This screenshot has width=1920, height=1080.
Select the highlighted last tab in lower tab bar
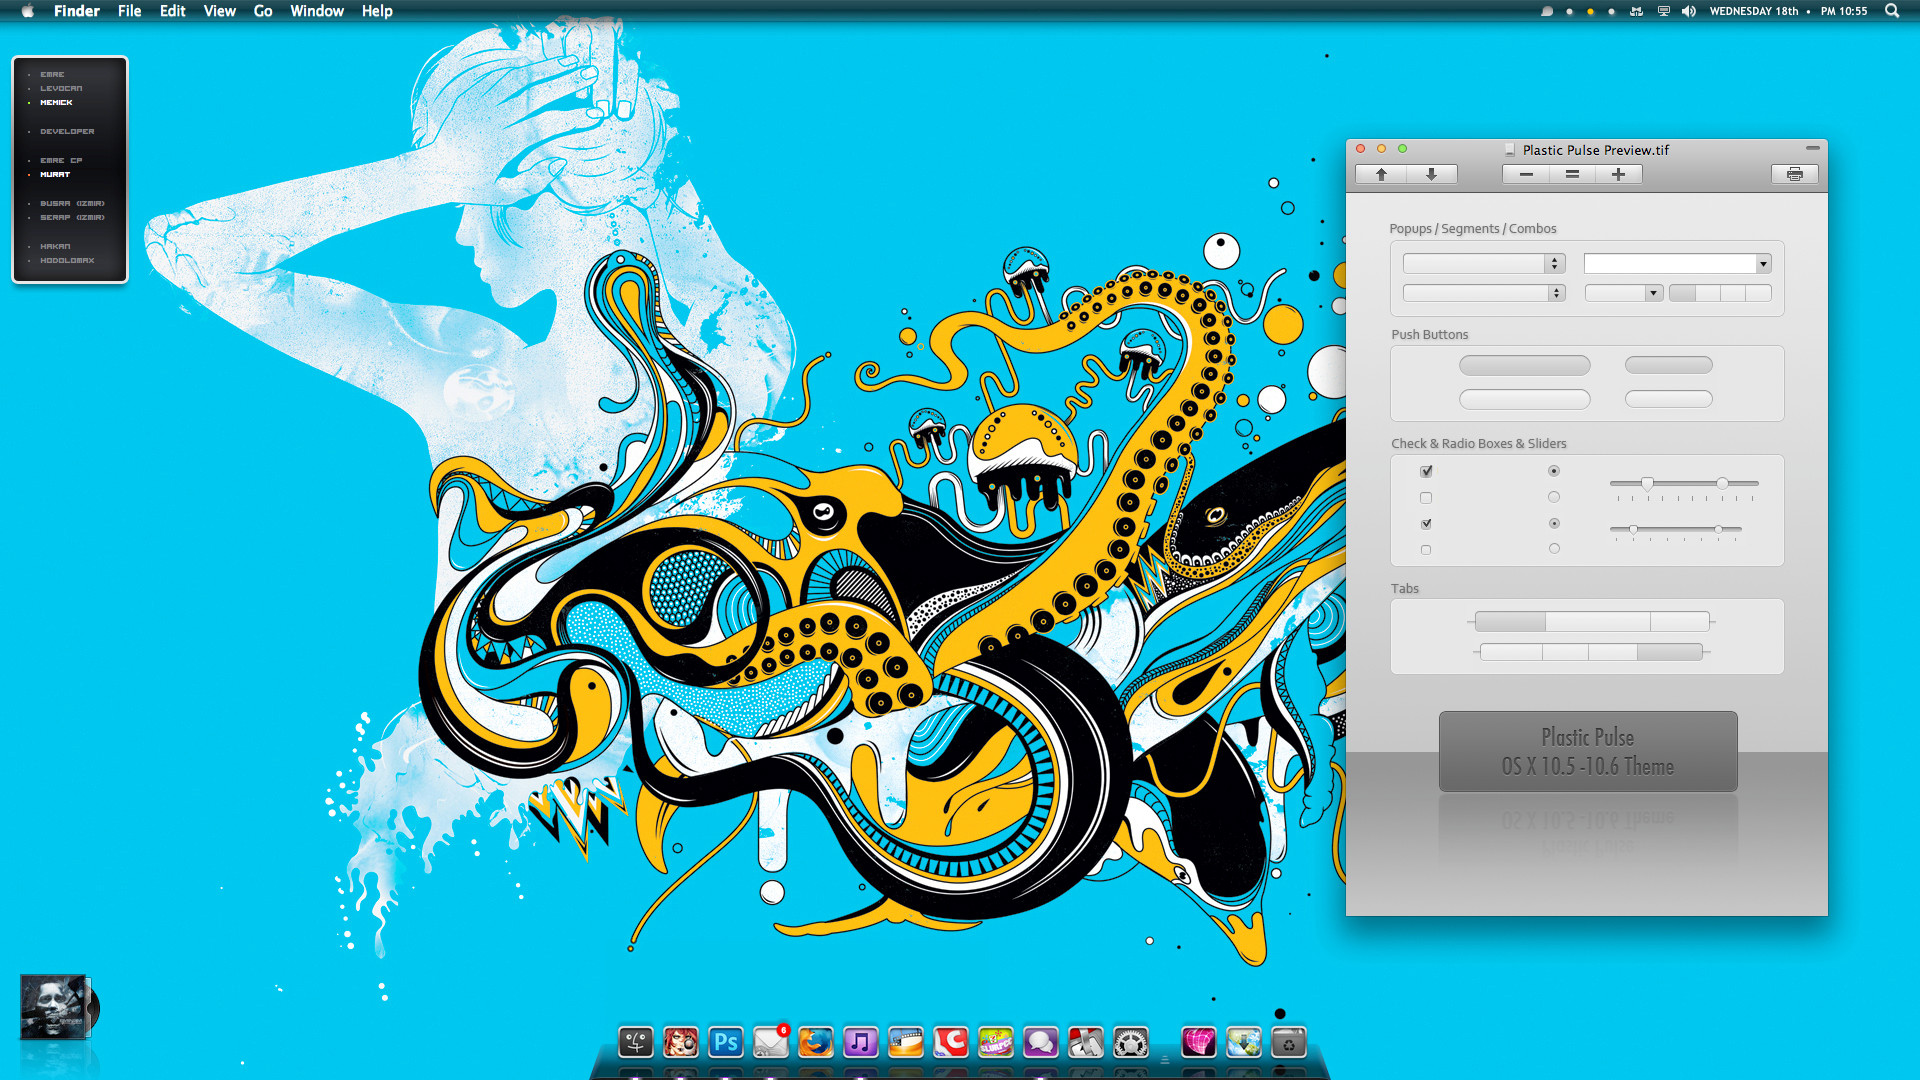(1670, 652)
